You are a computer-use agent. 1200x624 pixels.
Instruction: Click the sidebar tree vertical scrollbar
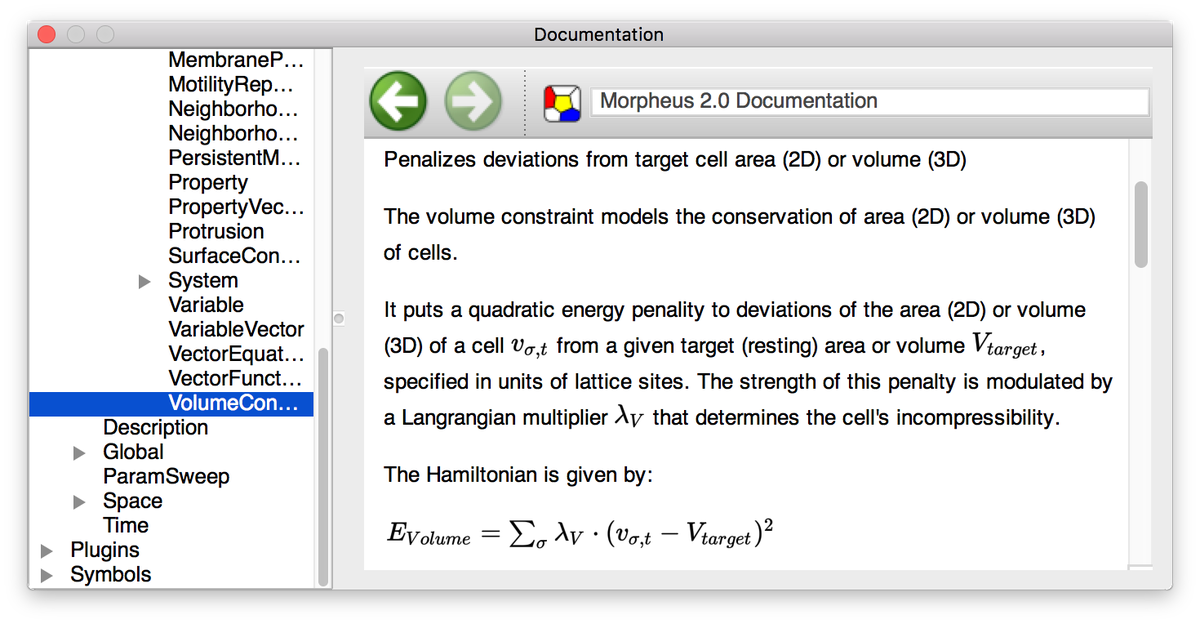coord(322,465)
